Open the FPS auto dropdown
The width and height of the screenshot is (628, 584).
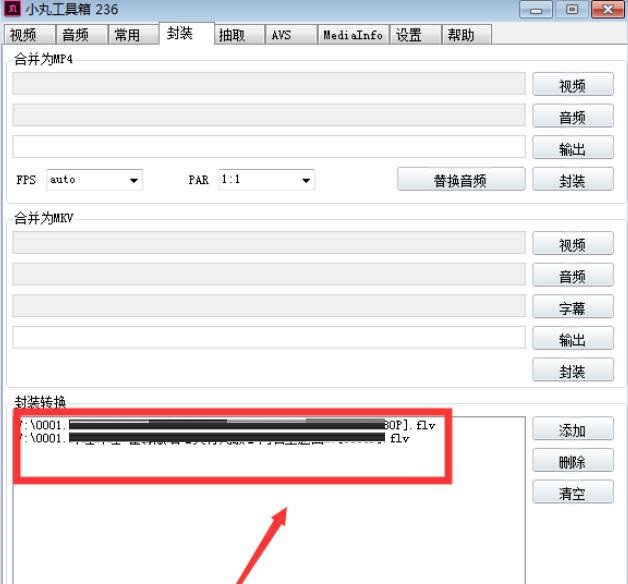95,180
